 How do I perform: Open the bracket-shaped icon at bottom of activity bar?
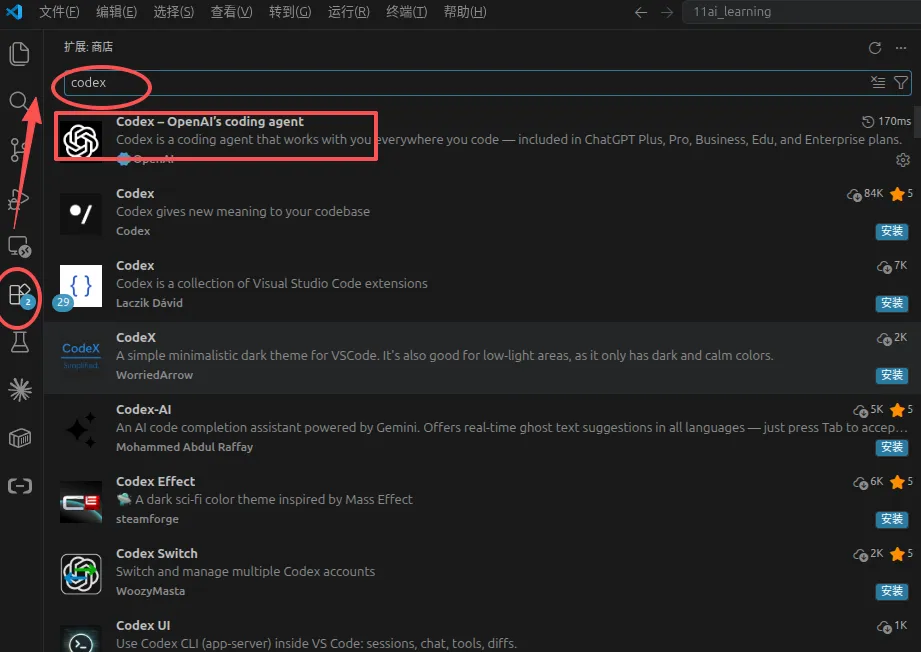(20, 486)
